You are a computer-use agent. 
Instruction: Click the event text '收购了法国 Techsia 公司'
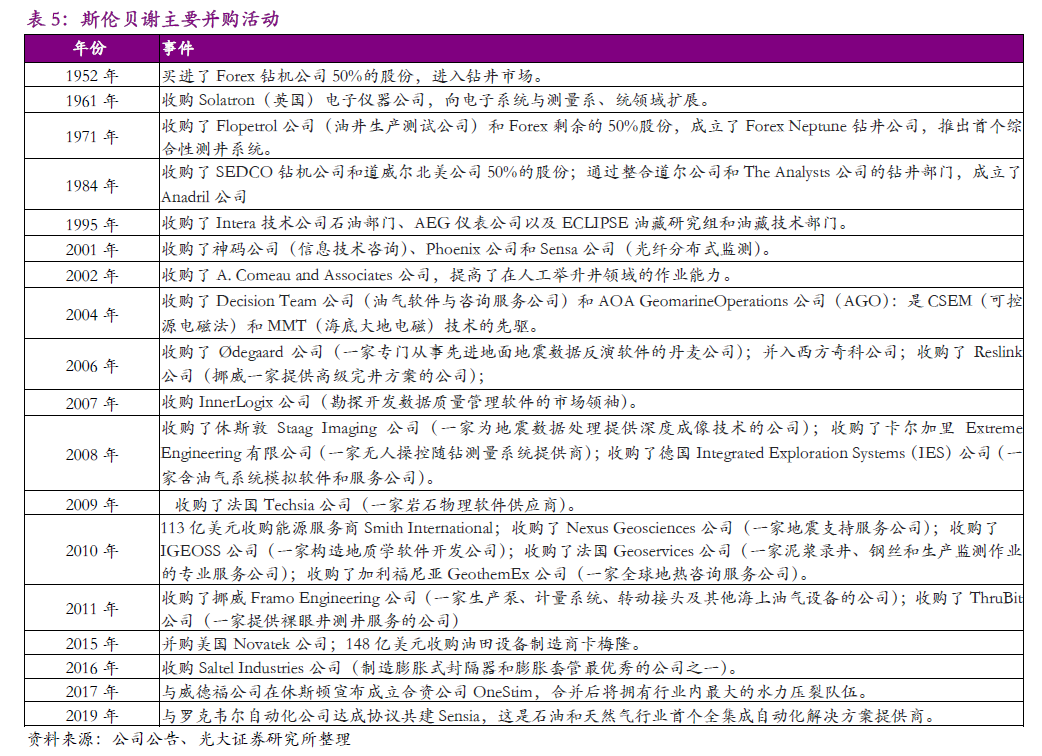coord(262,505)
